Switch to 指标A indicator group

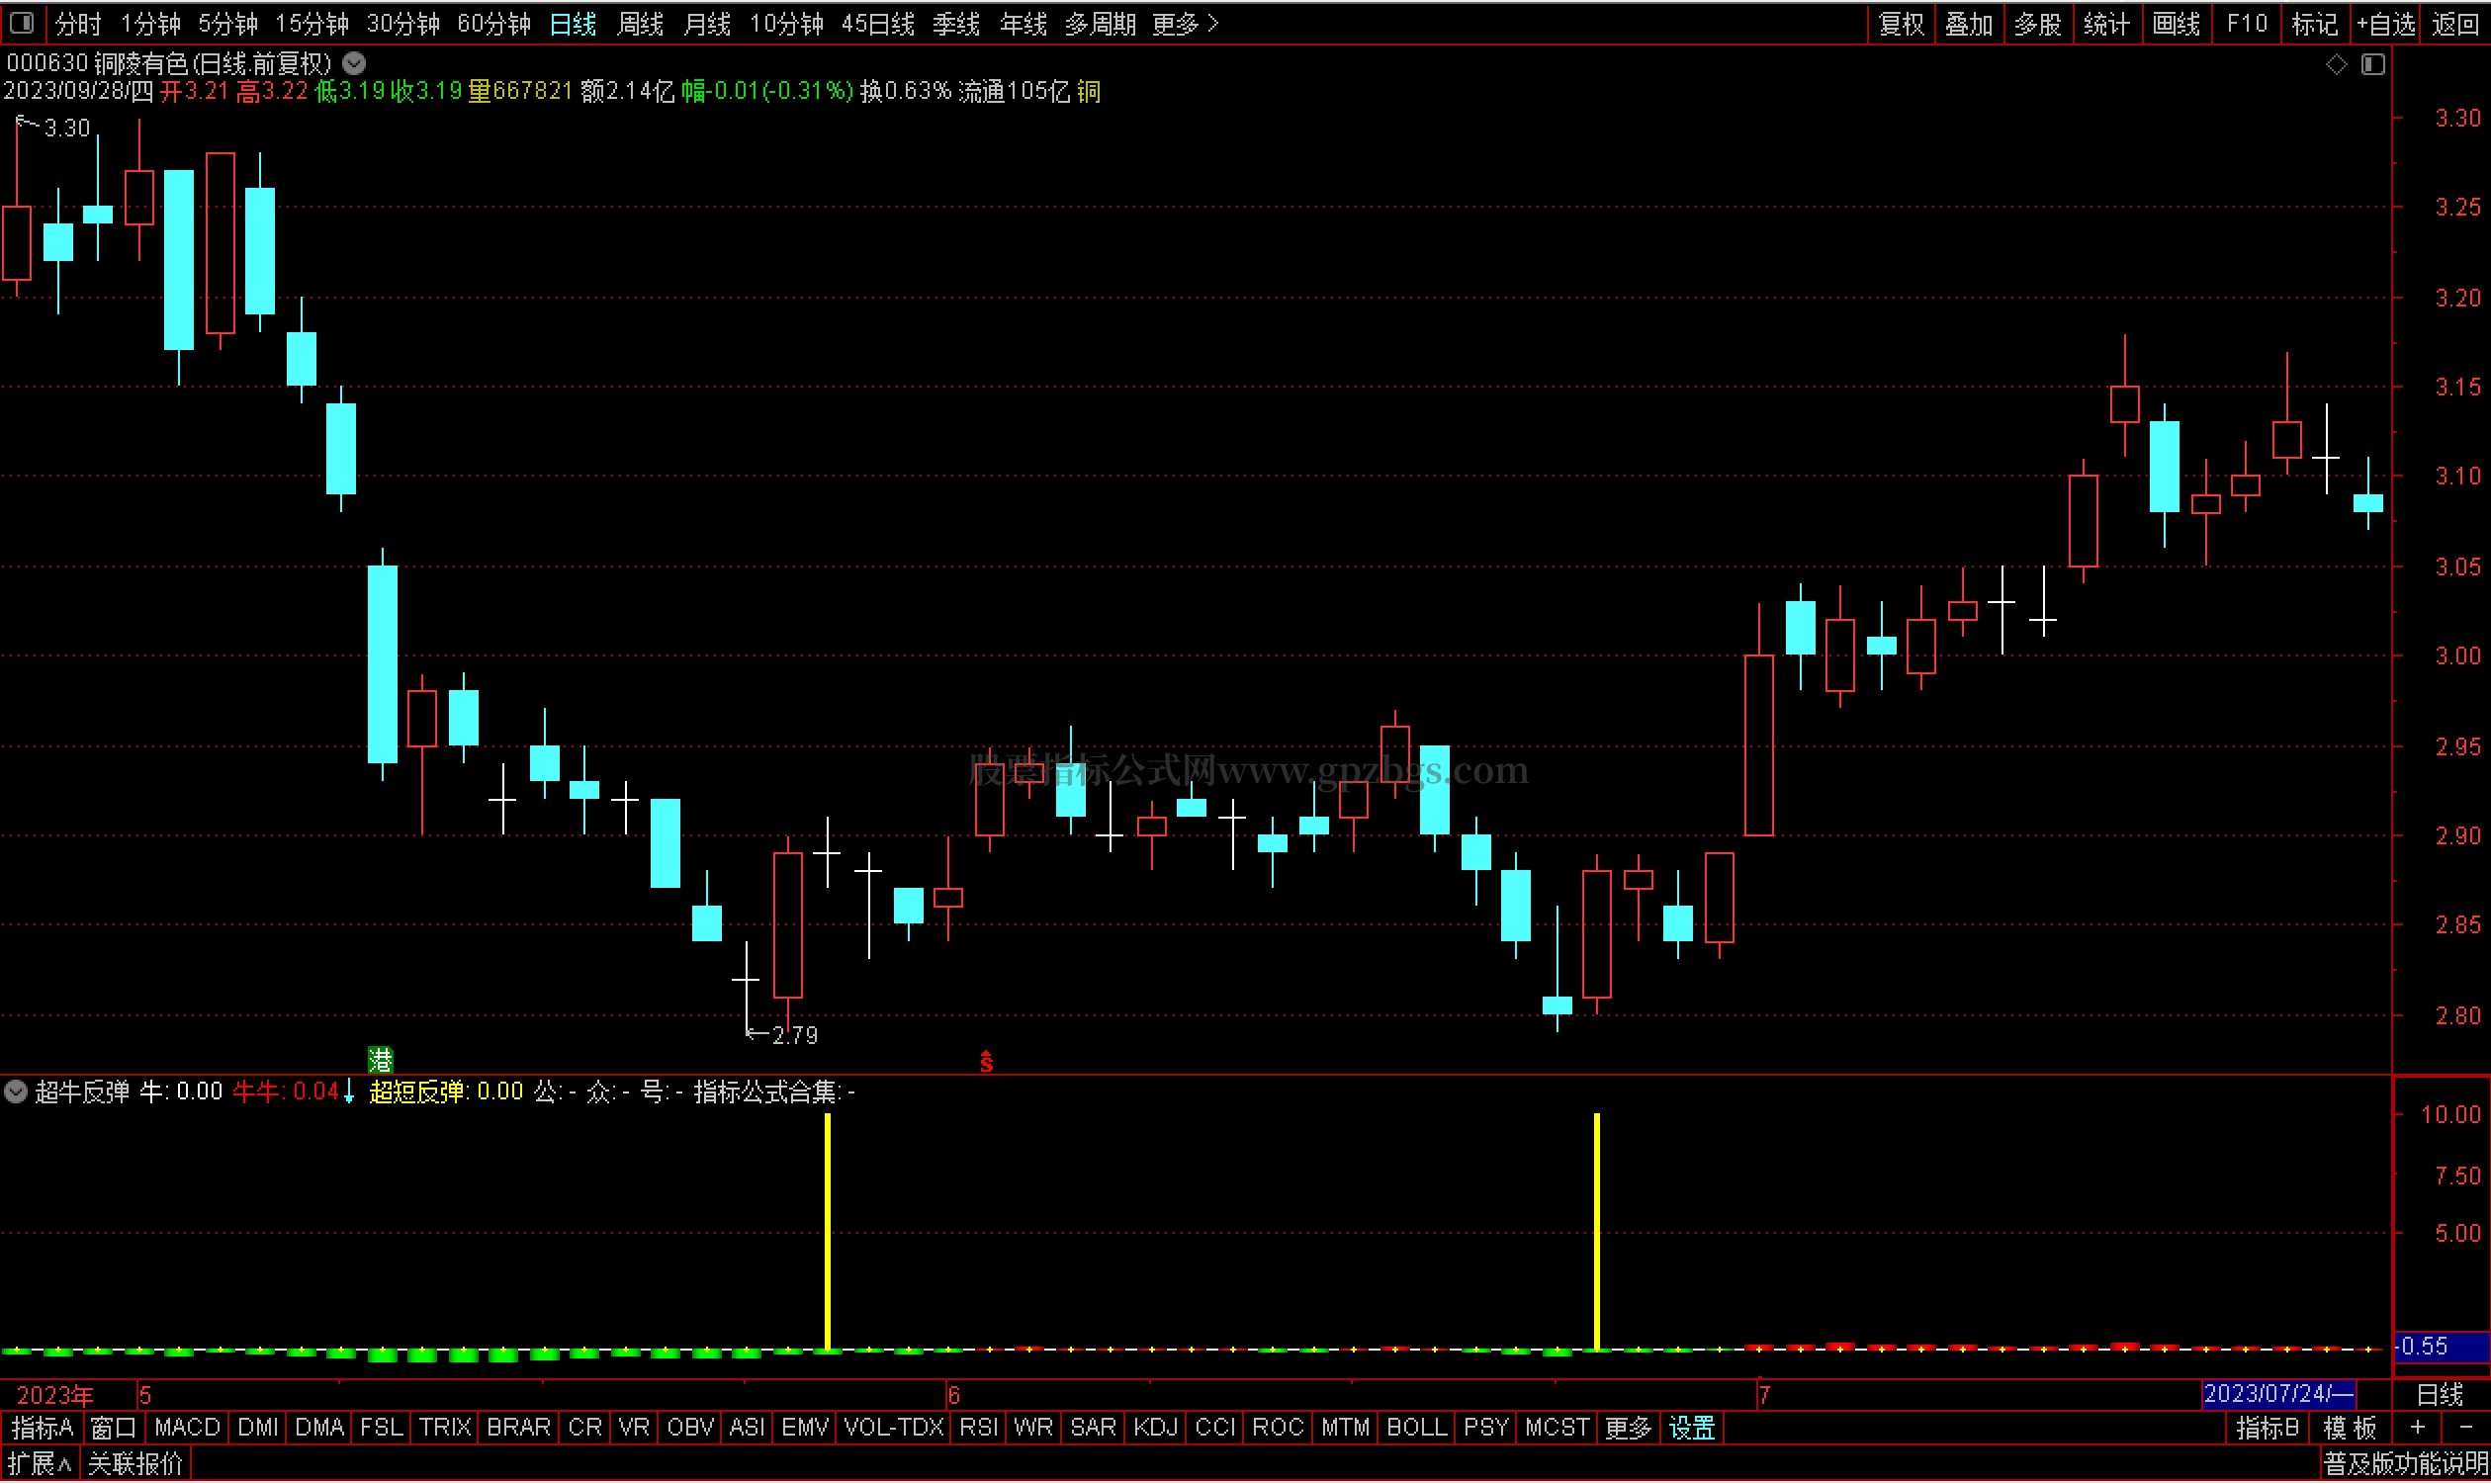[x=42, y=1428]
